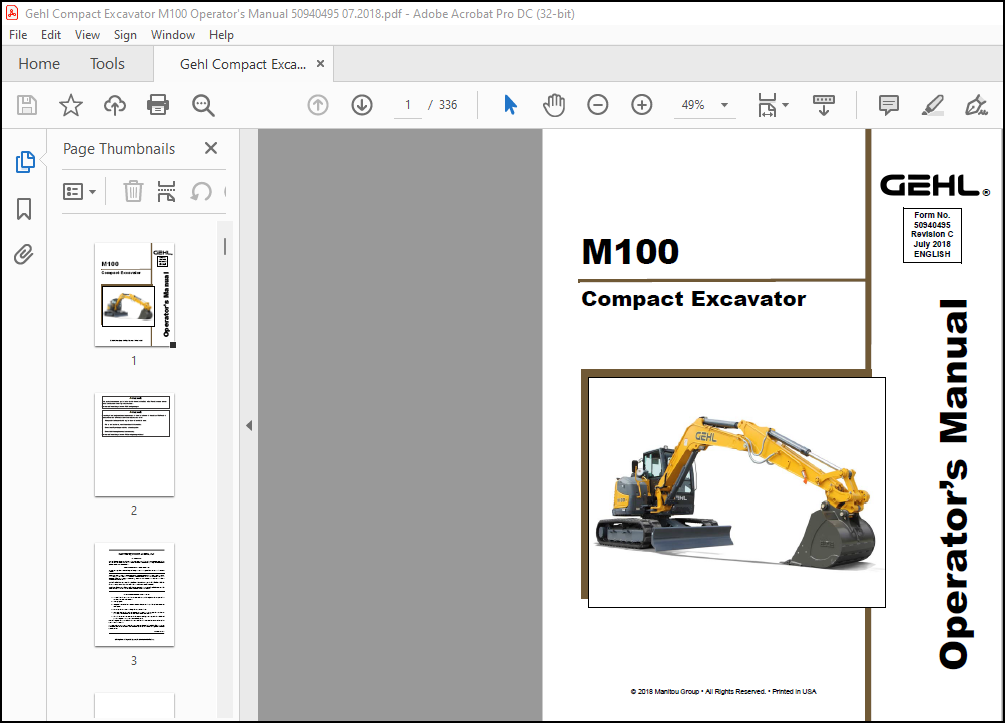Add the document to starred files
This screenshot has width=1005, height=723.
pos(71,104)
